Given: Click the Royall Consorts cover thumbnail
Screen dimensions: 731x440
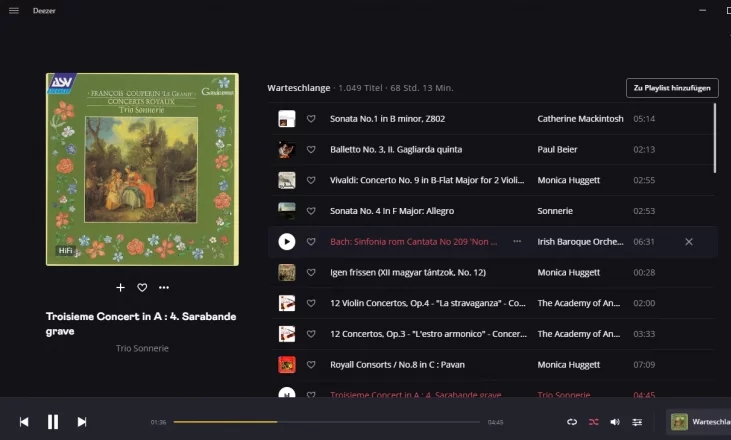Looking at the screenshot, I should point(287,365).
